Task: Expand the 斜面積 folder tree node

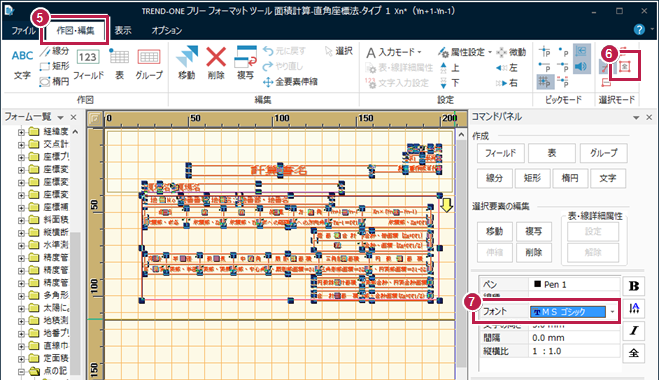Action: point(21,220)
